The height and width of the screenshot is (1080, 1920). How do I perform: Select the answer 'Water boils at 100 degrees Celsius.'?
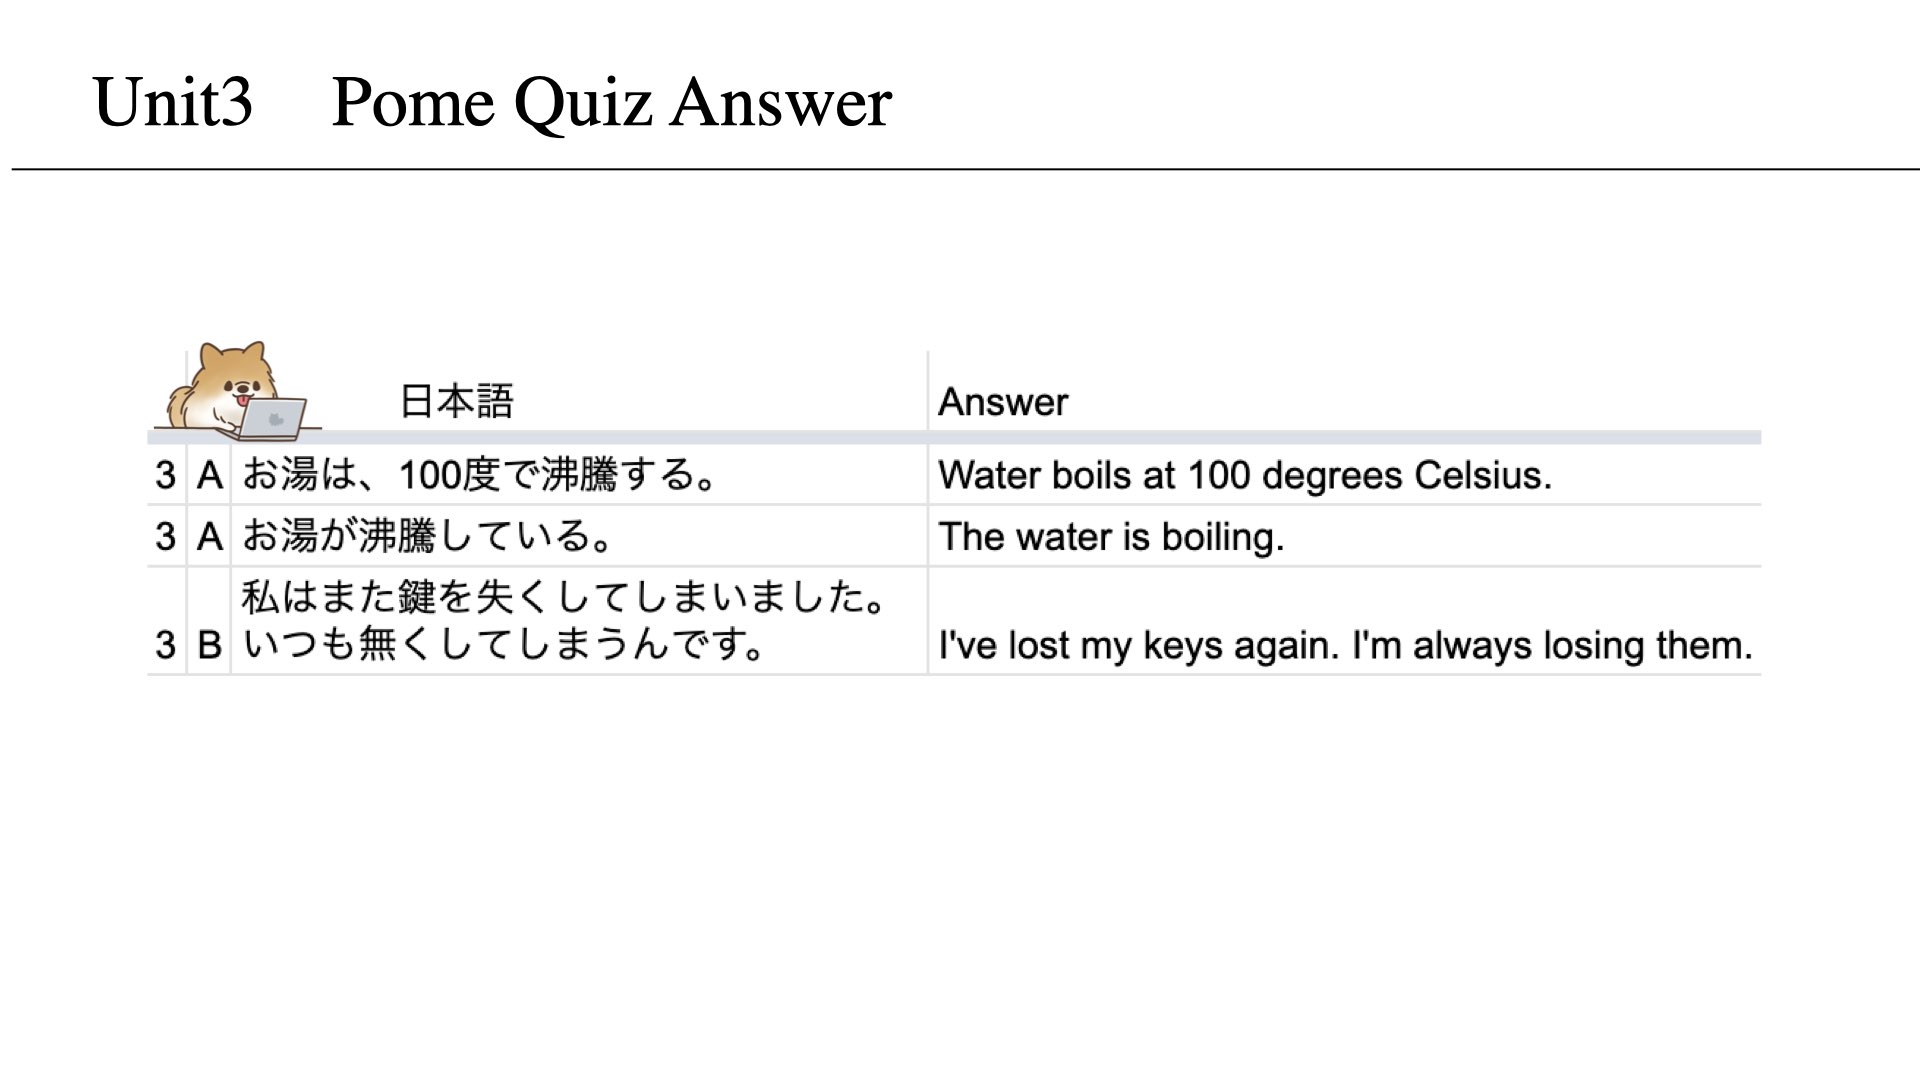(1245, 475)
